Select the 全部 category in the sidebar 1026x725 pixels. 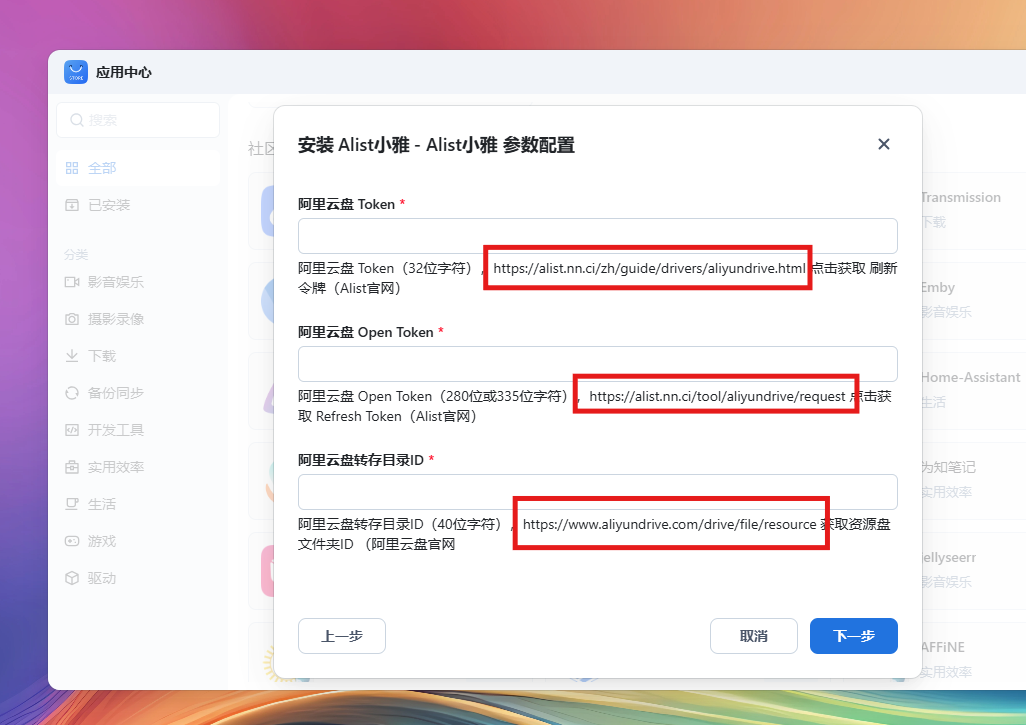[138, 168]
